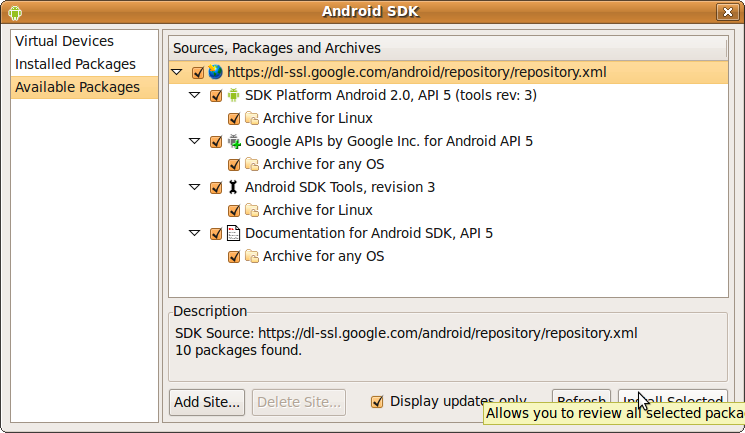The image size is (745, 433).
Task: Collapse the Google APIs node
Action: [195, 142]
